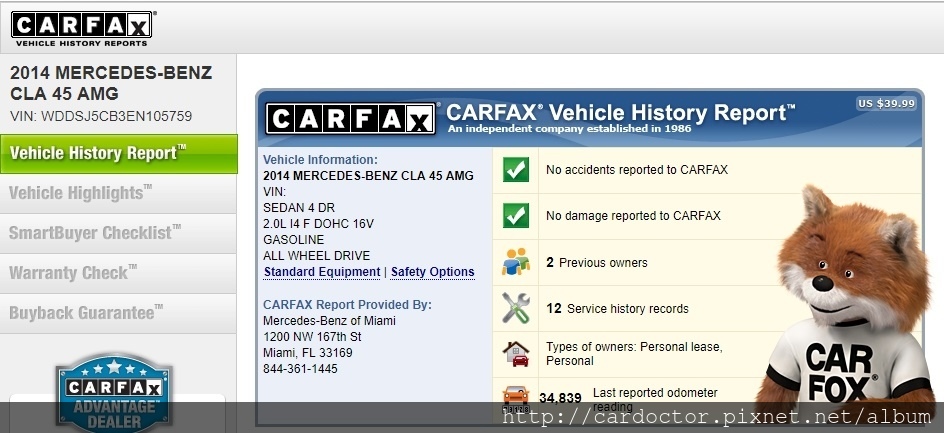
Task: Click '12 Service history records' text
Action: [617, 309]
